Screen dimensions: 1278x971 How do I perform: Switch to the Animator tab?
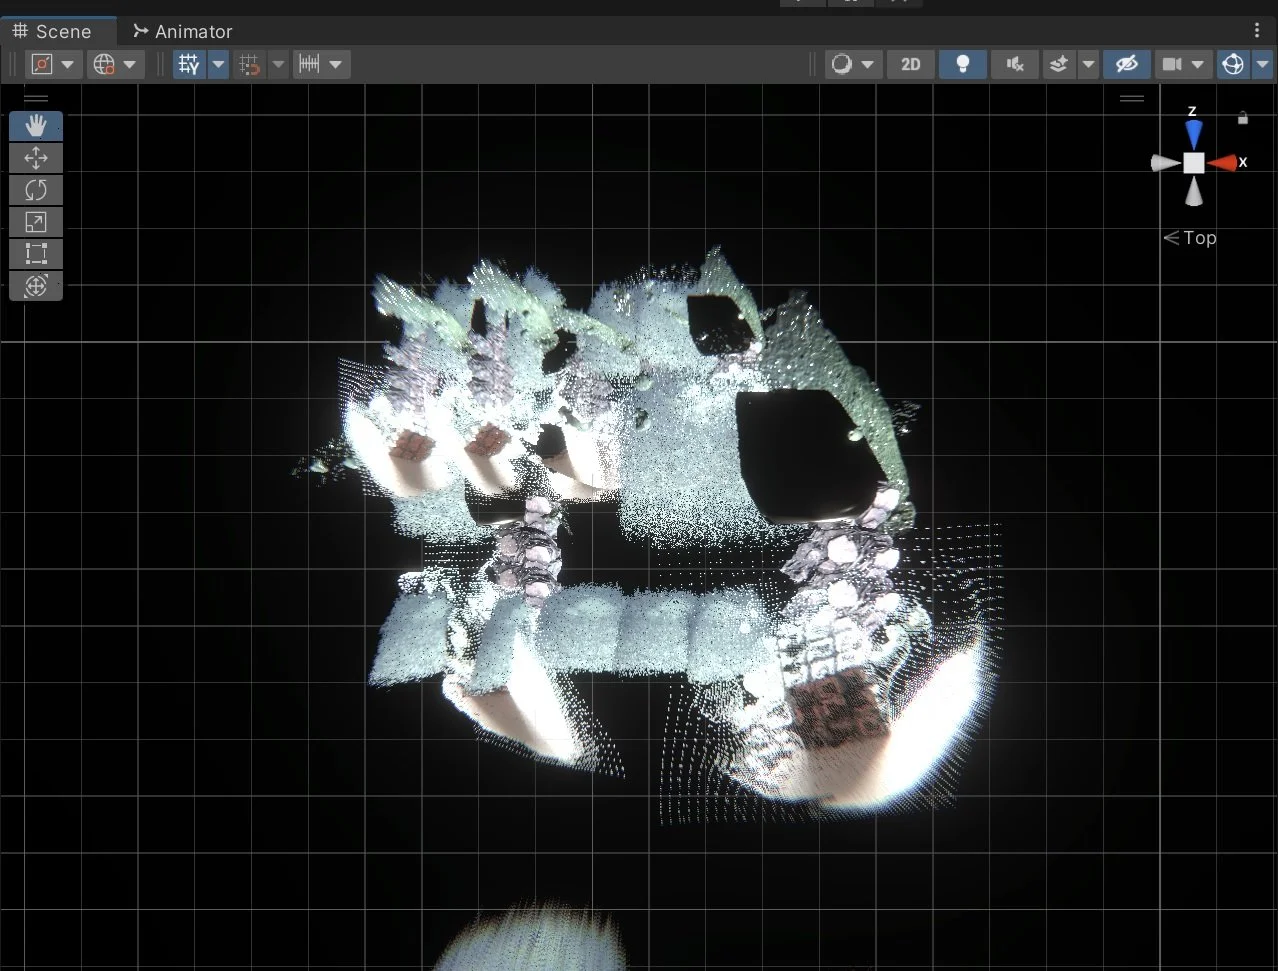click(x=183, y=31)
